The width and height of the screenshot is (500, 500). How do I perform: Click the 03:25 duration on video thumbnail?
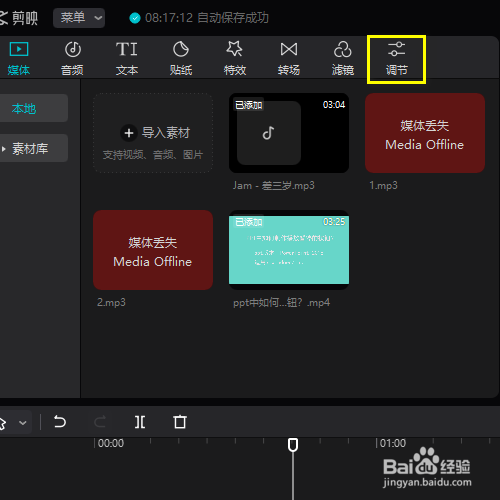(x=334, y=222)
